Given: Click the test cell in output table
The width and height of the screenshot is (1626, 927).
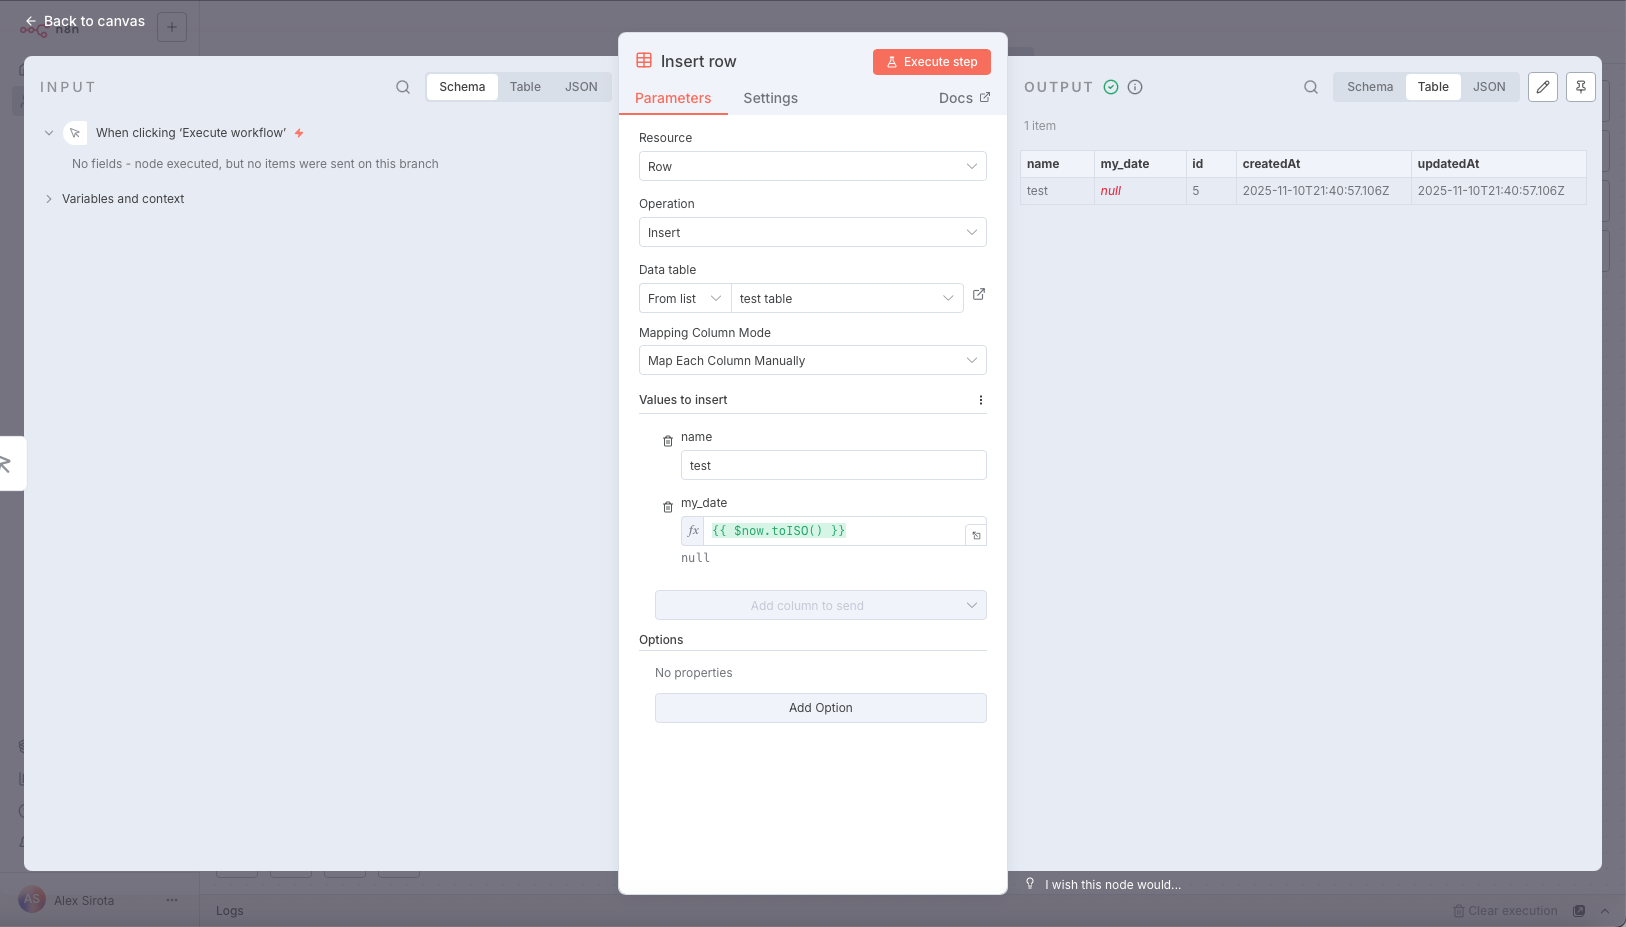Looking at the screenshot, I should pyautogui.click(x=1057, y=191).
